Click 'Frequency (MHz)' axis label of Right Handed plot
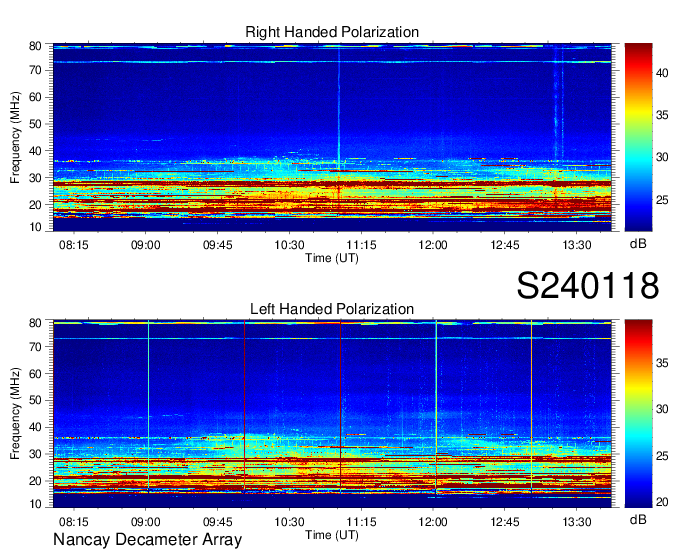The image size is (680, 552). click(x=15, y=137)
